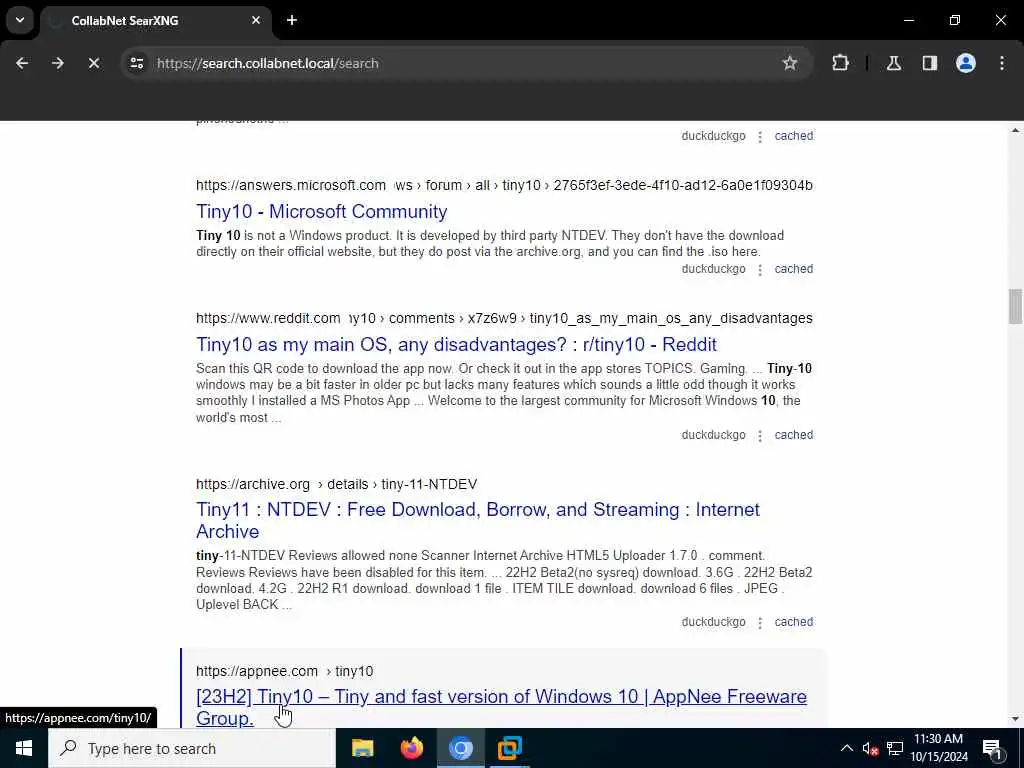Open the clock showing 11:30 AM
The width and height of the screenshot is (1024, 768).
pyautogui.click(x=939, y=748)
